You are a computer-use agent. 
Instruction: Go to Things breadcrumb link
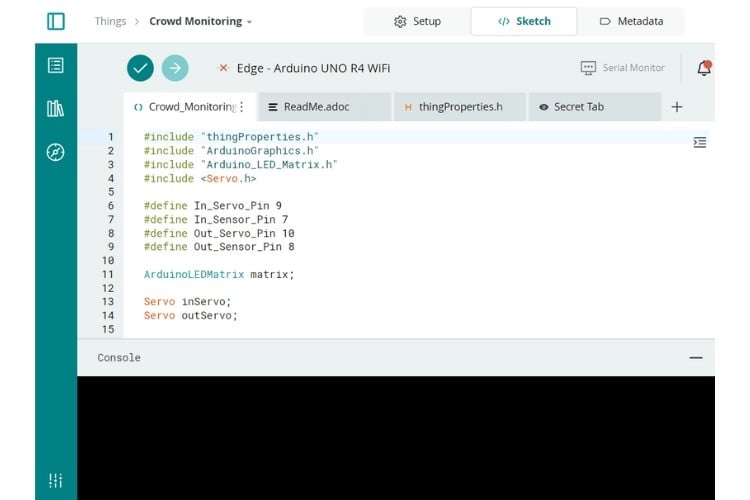tap(110, 21)
